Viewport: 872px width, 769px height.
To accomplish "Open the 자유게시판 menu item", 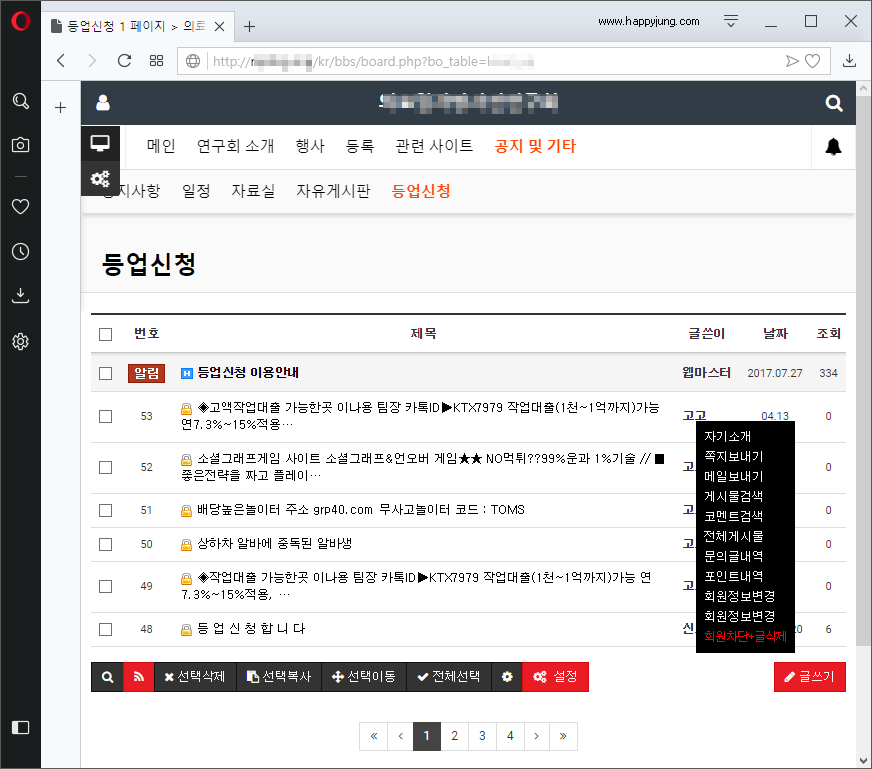I will [334, 191].
